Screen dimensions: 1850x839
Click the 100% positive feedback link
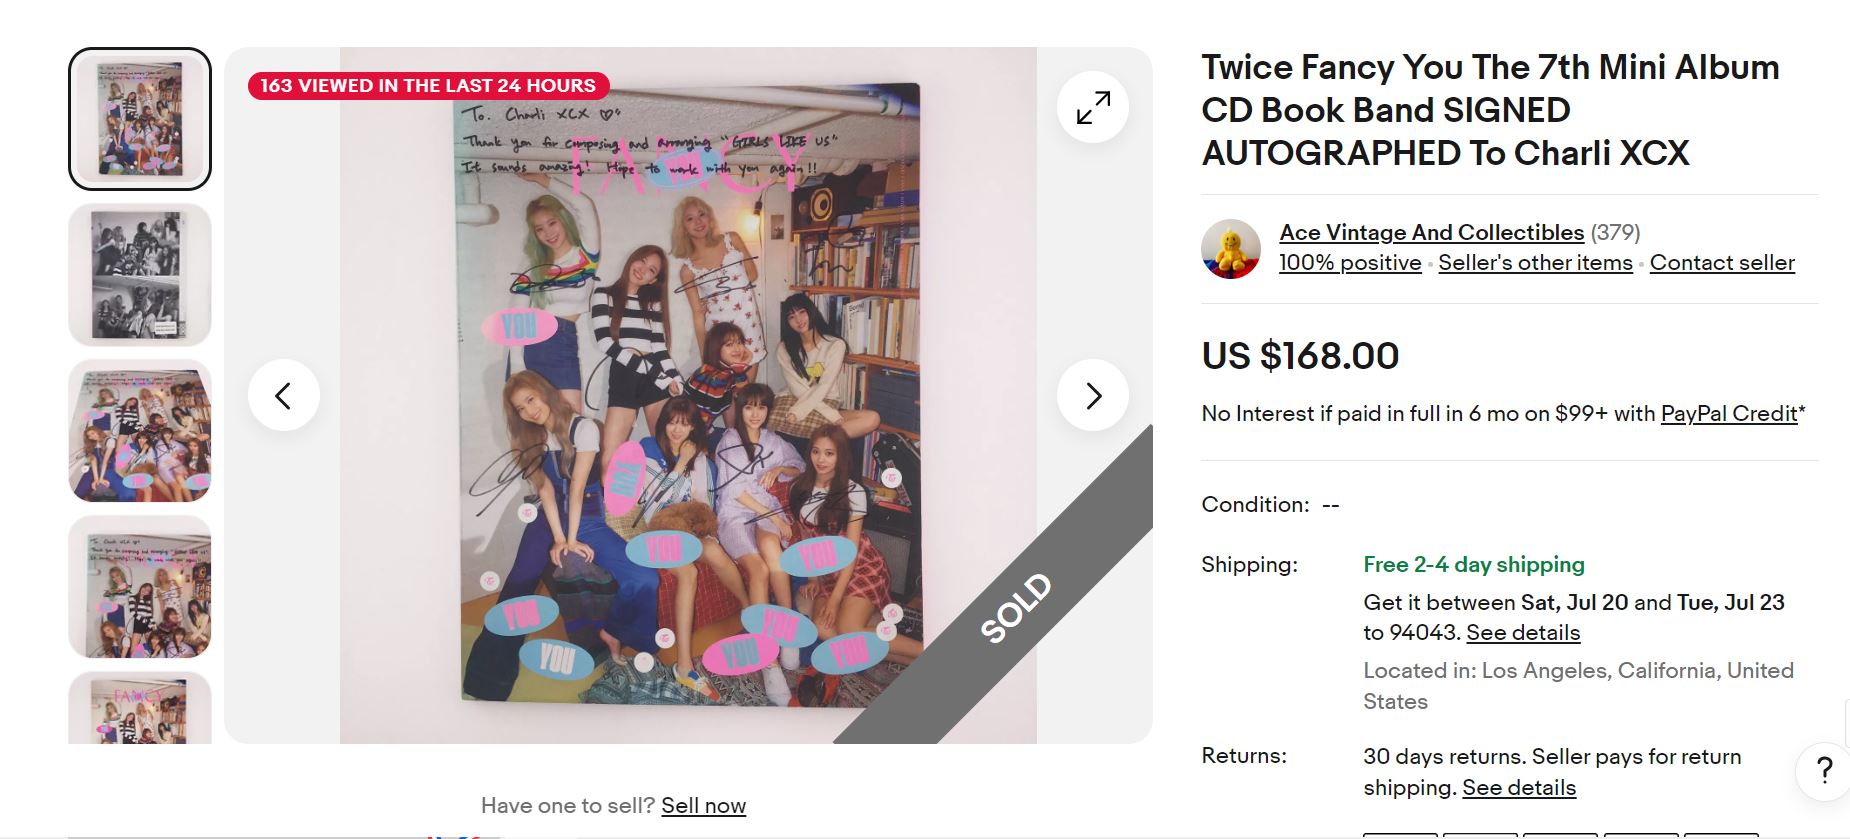point(1350,263)
